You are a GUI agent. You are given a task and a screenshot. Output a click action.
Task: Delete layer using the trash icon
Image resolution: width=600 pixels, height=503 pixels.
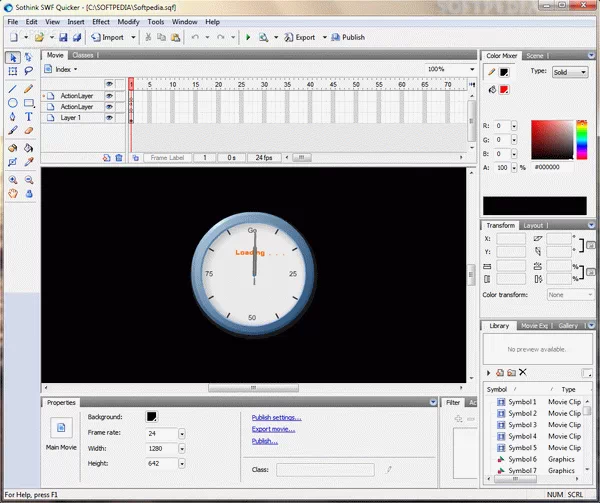[119, 157]
